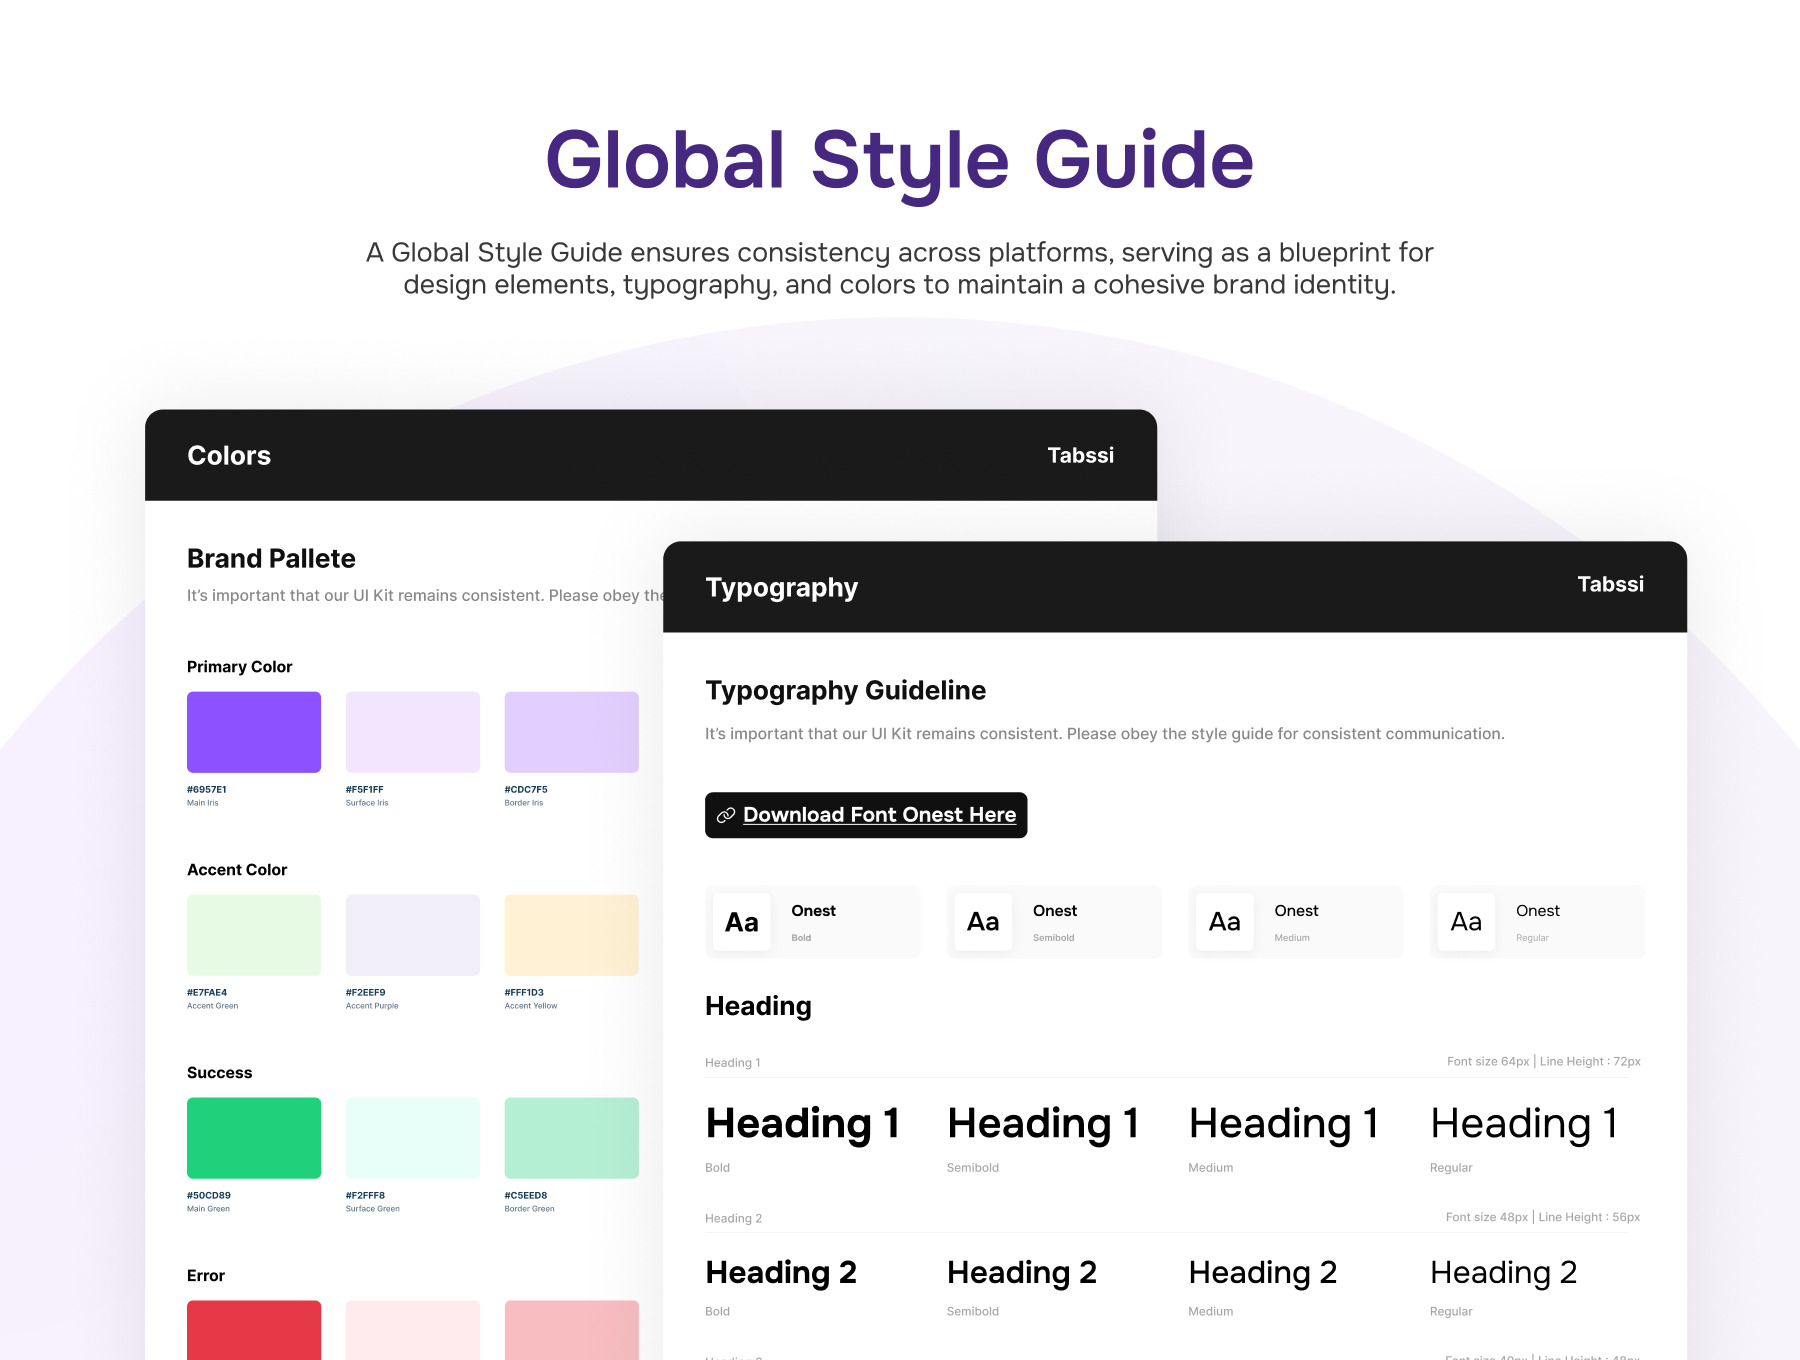Click the Primary Color section label
This screenshot has width=1800, height=1360.
click(x=239, y=667)
